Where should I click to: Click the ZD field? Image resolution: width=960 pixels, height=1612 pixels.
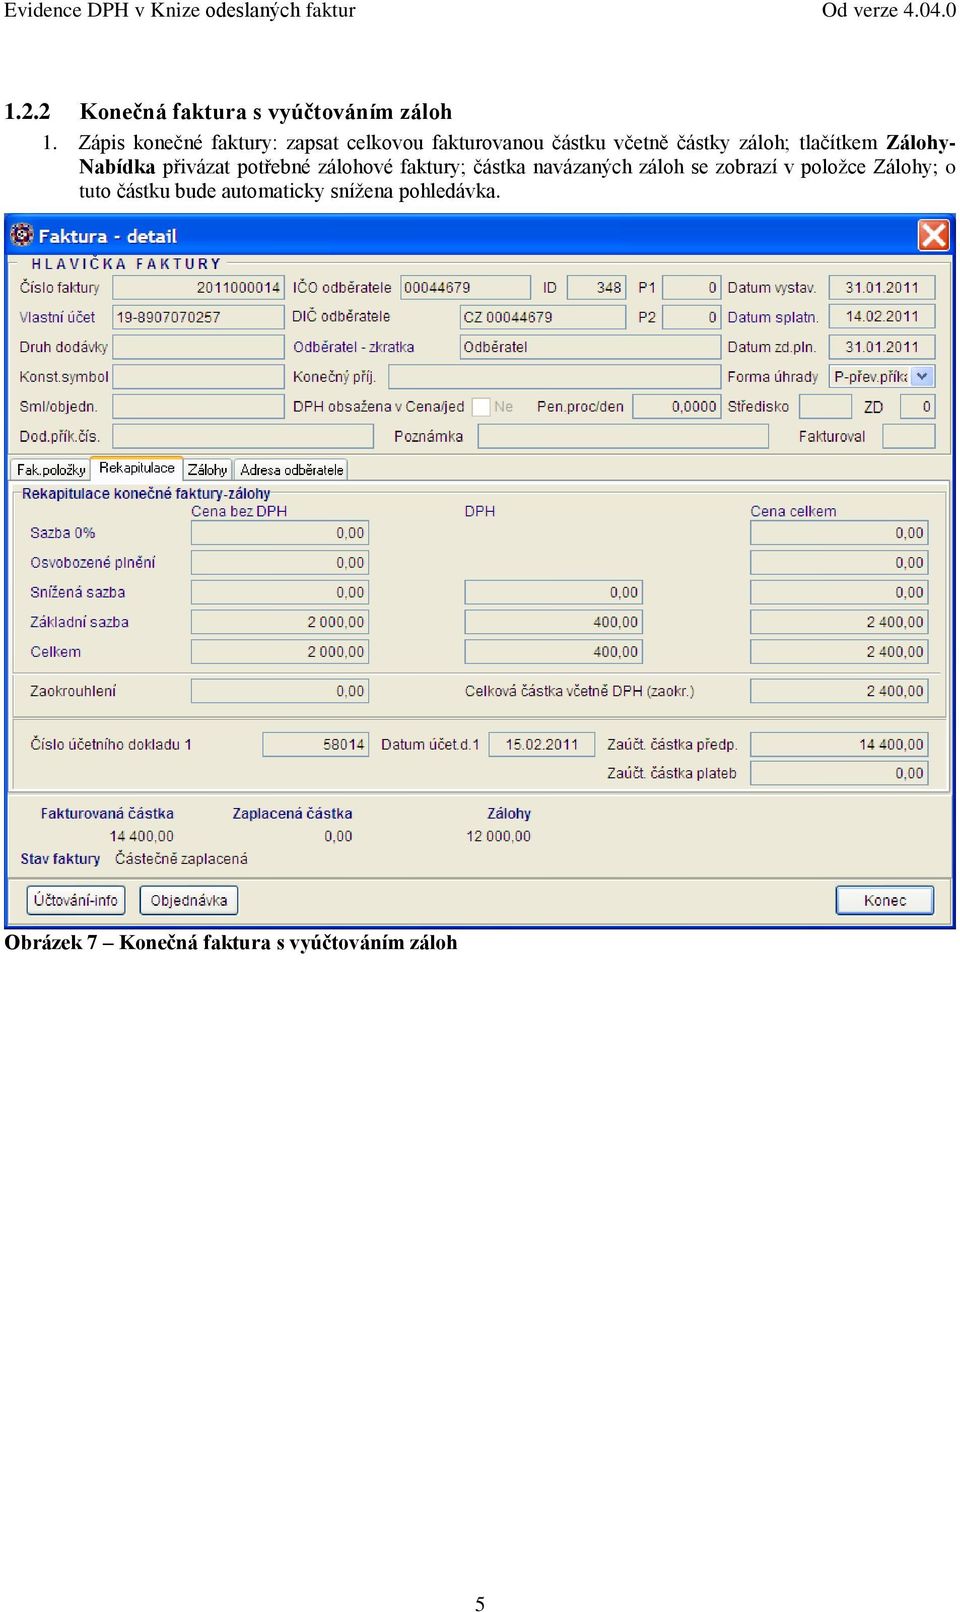(917, 406)
